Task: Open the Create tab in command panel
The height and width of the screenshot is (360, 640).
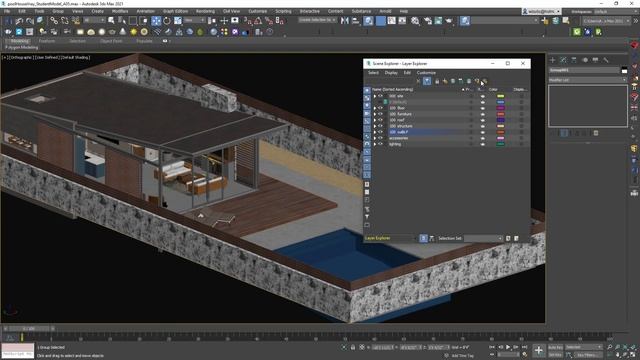Action: [x=553, y=60]
